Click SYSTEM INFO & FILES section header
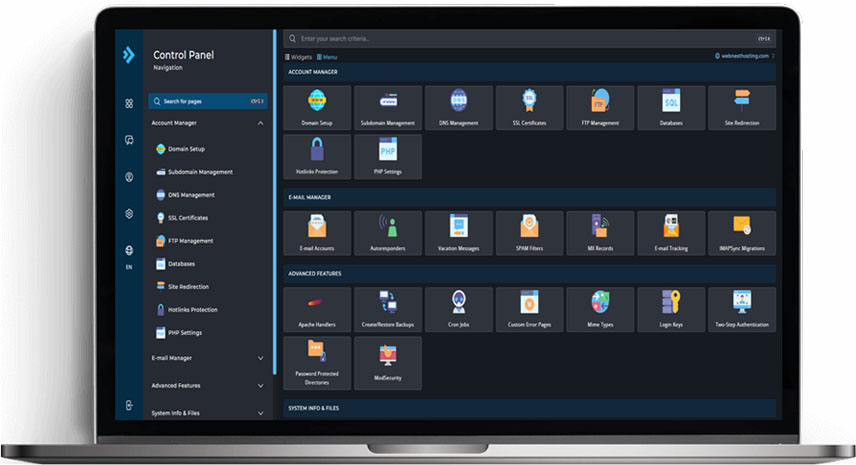The image size is (856, 465). pyautogui.click(x=530, y=408)
